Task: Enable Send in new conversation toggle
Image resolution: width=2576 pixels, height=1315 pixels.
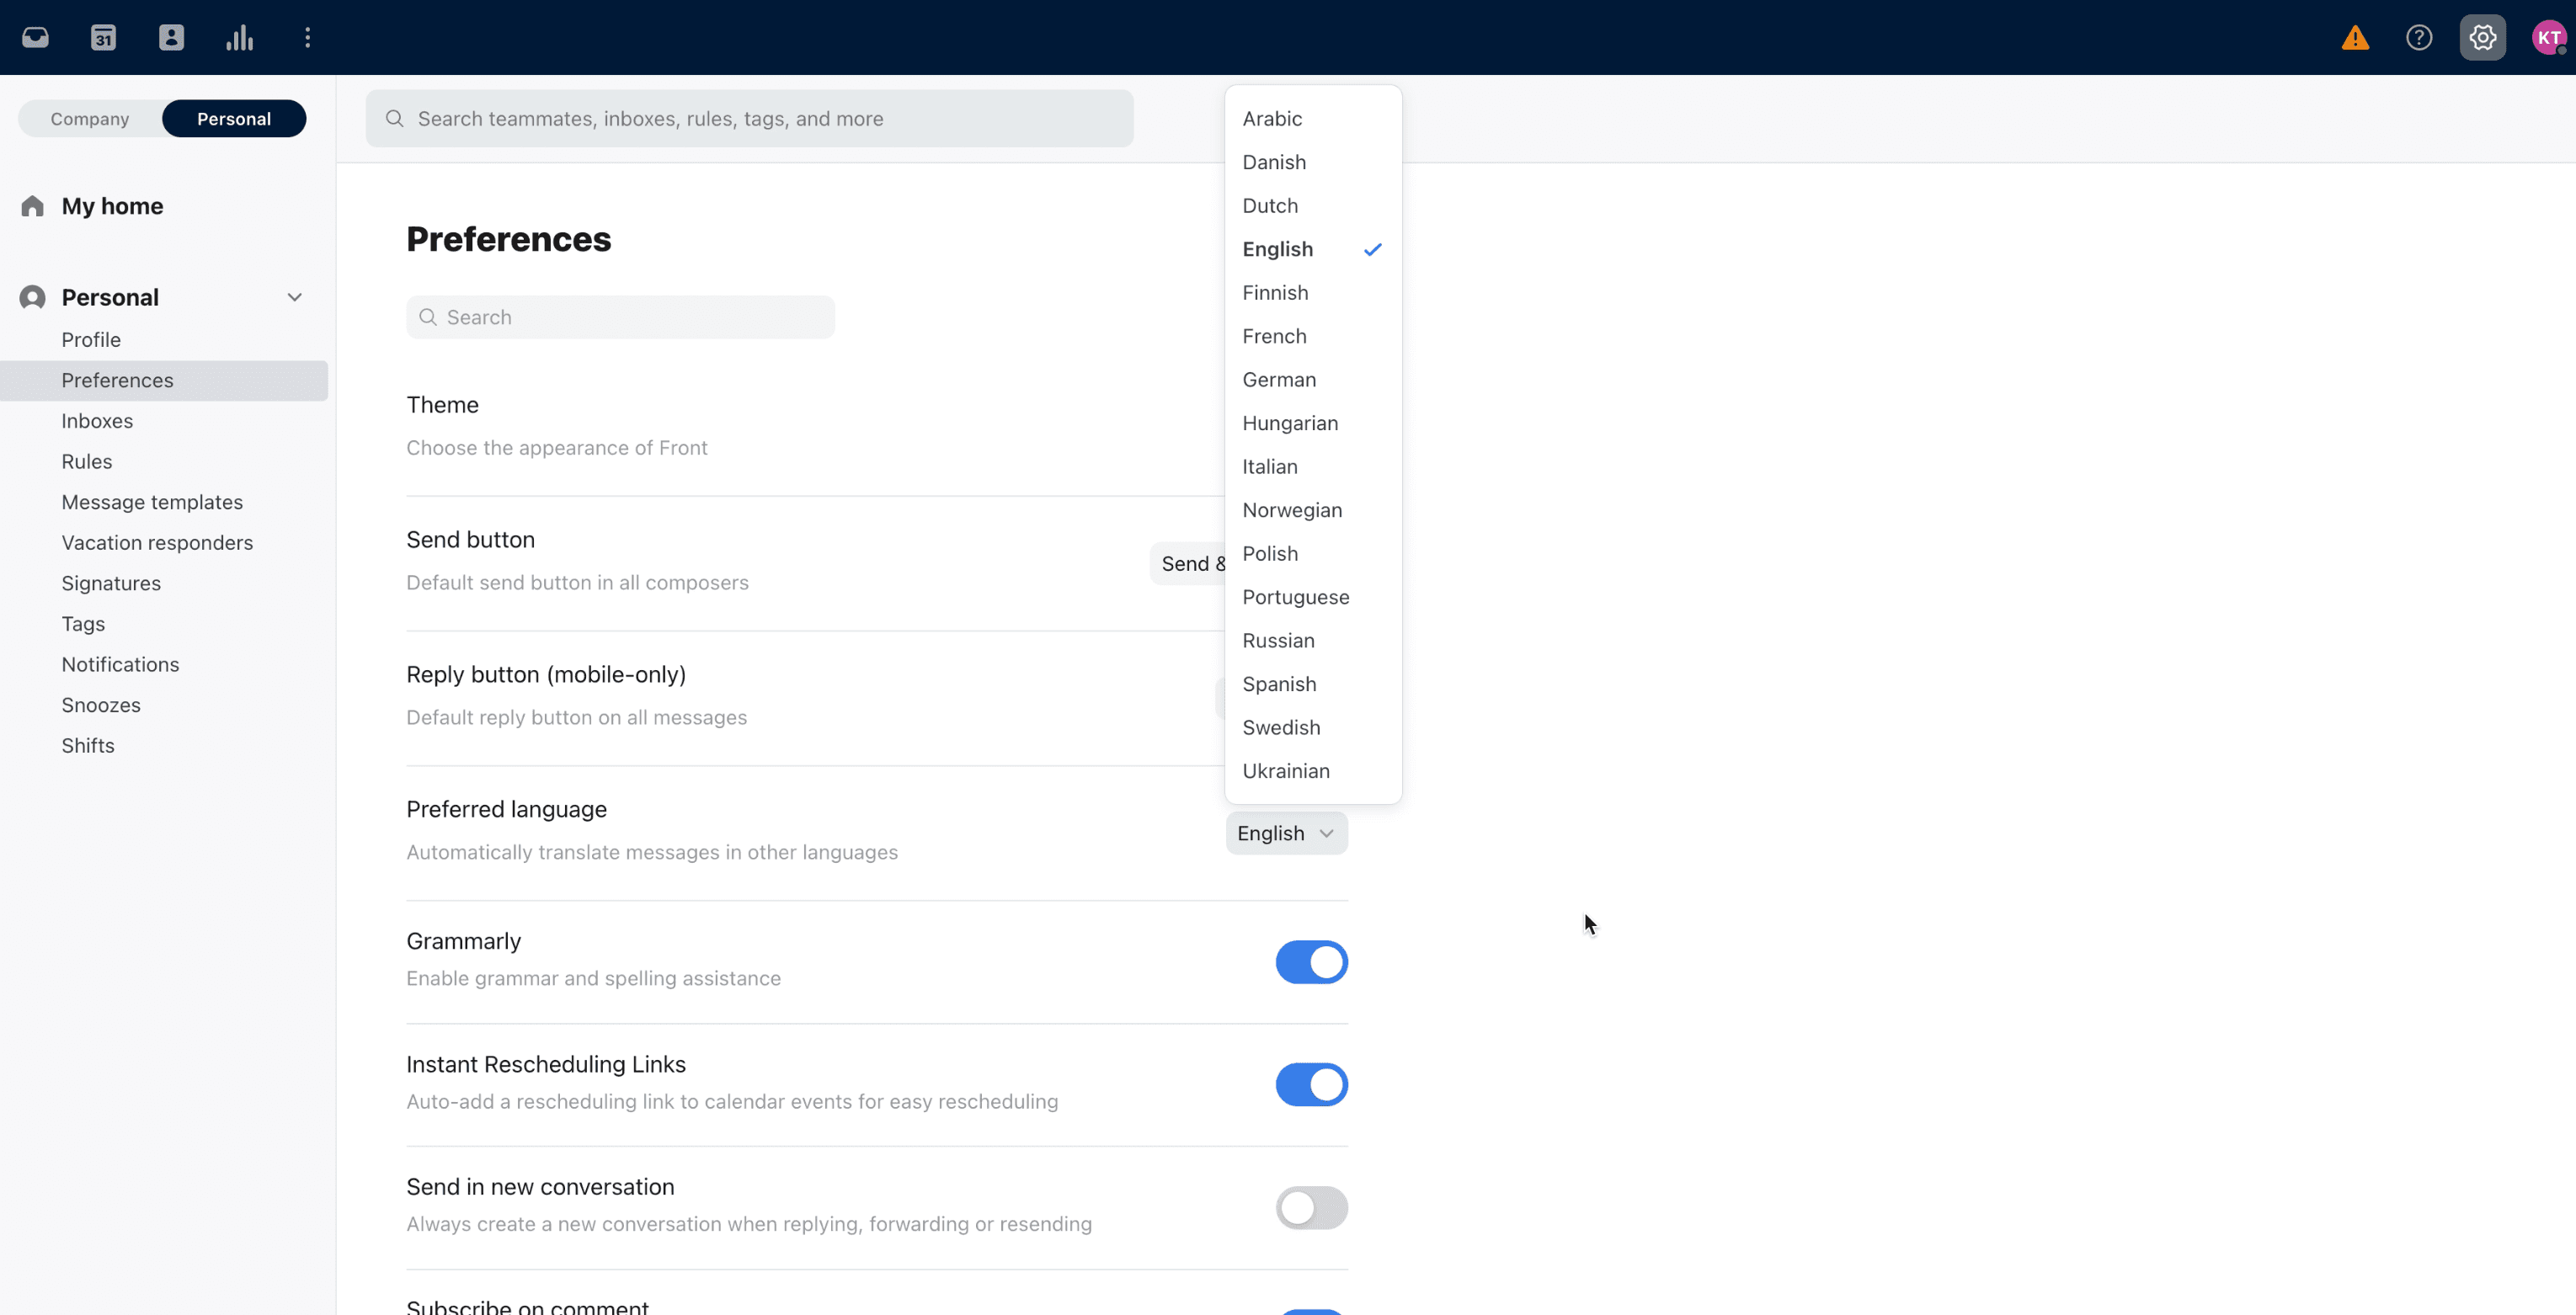Action: pos(1311,1208)
